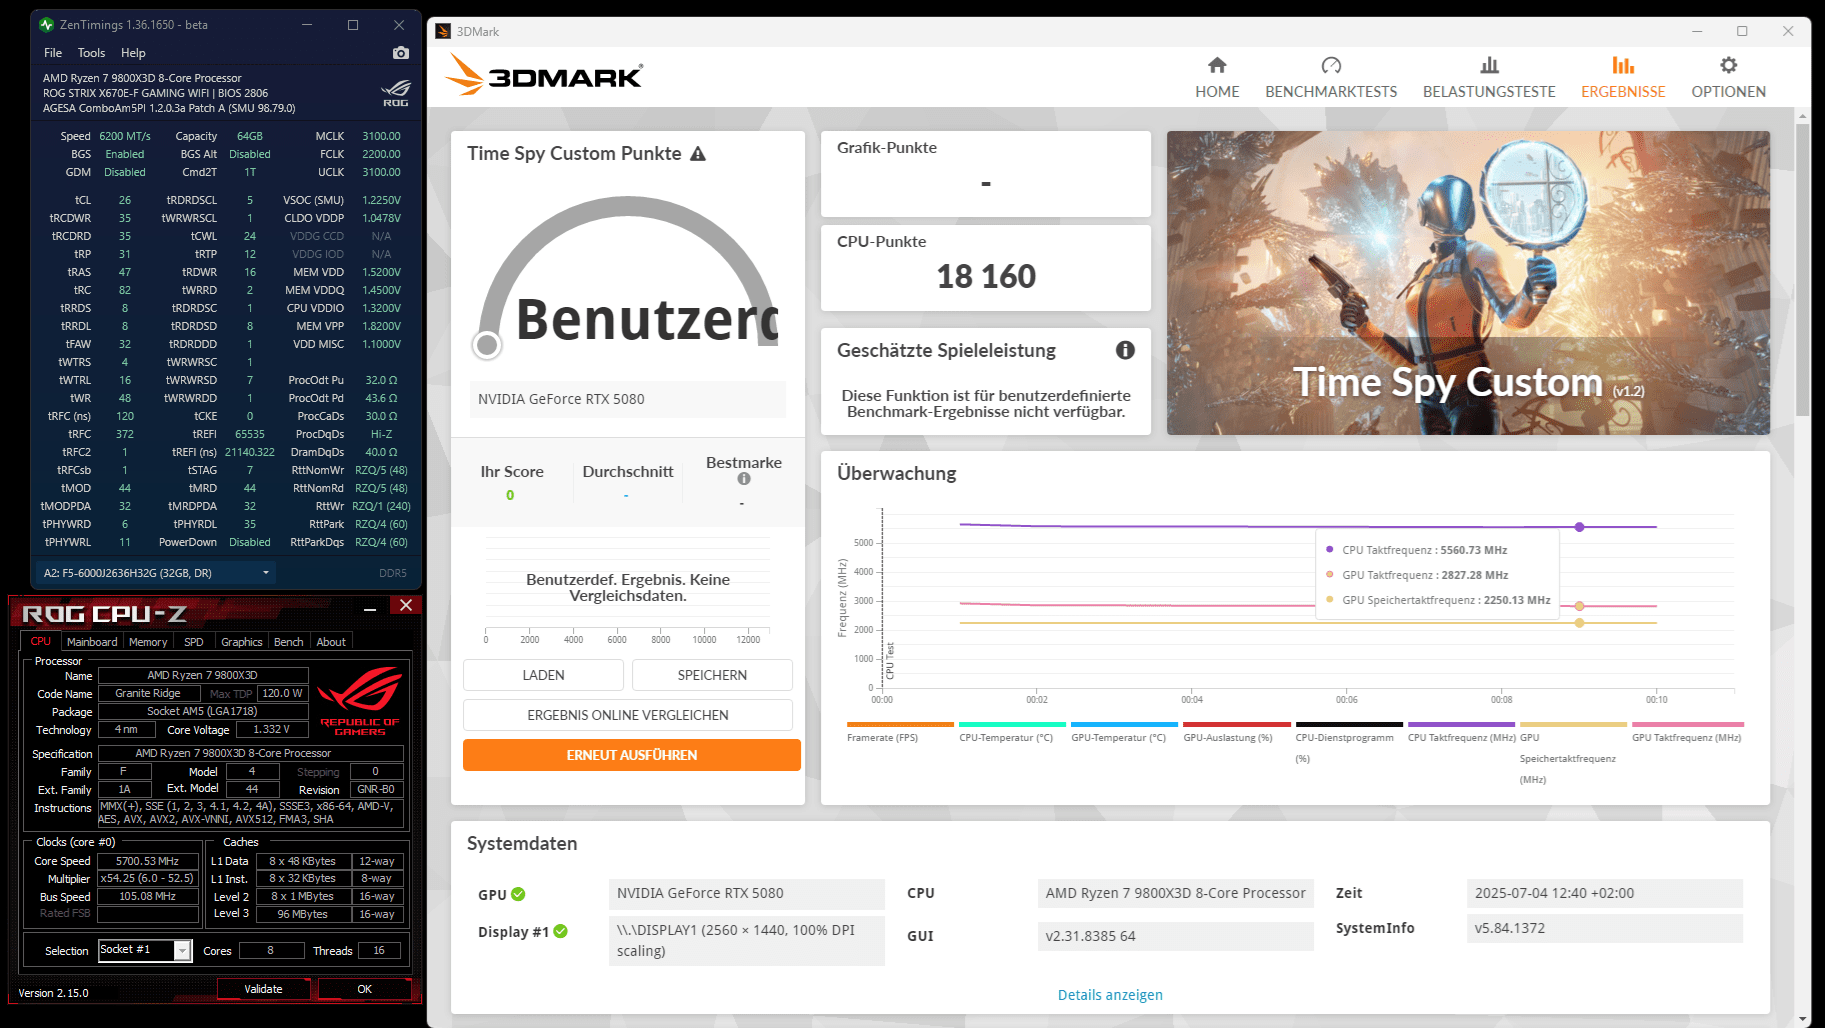Image resolution: width=1825 pixels, height=1028 pixels.
Task: Click the ROG logo in the ZenTimings header
Action: click(396, 93)
